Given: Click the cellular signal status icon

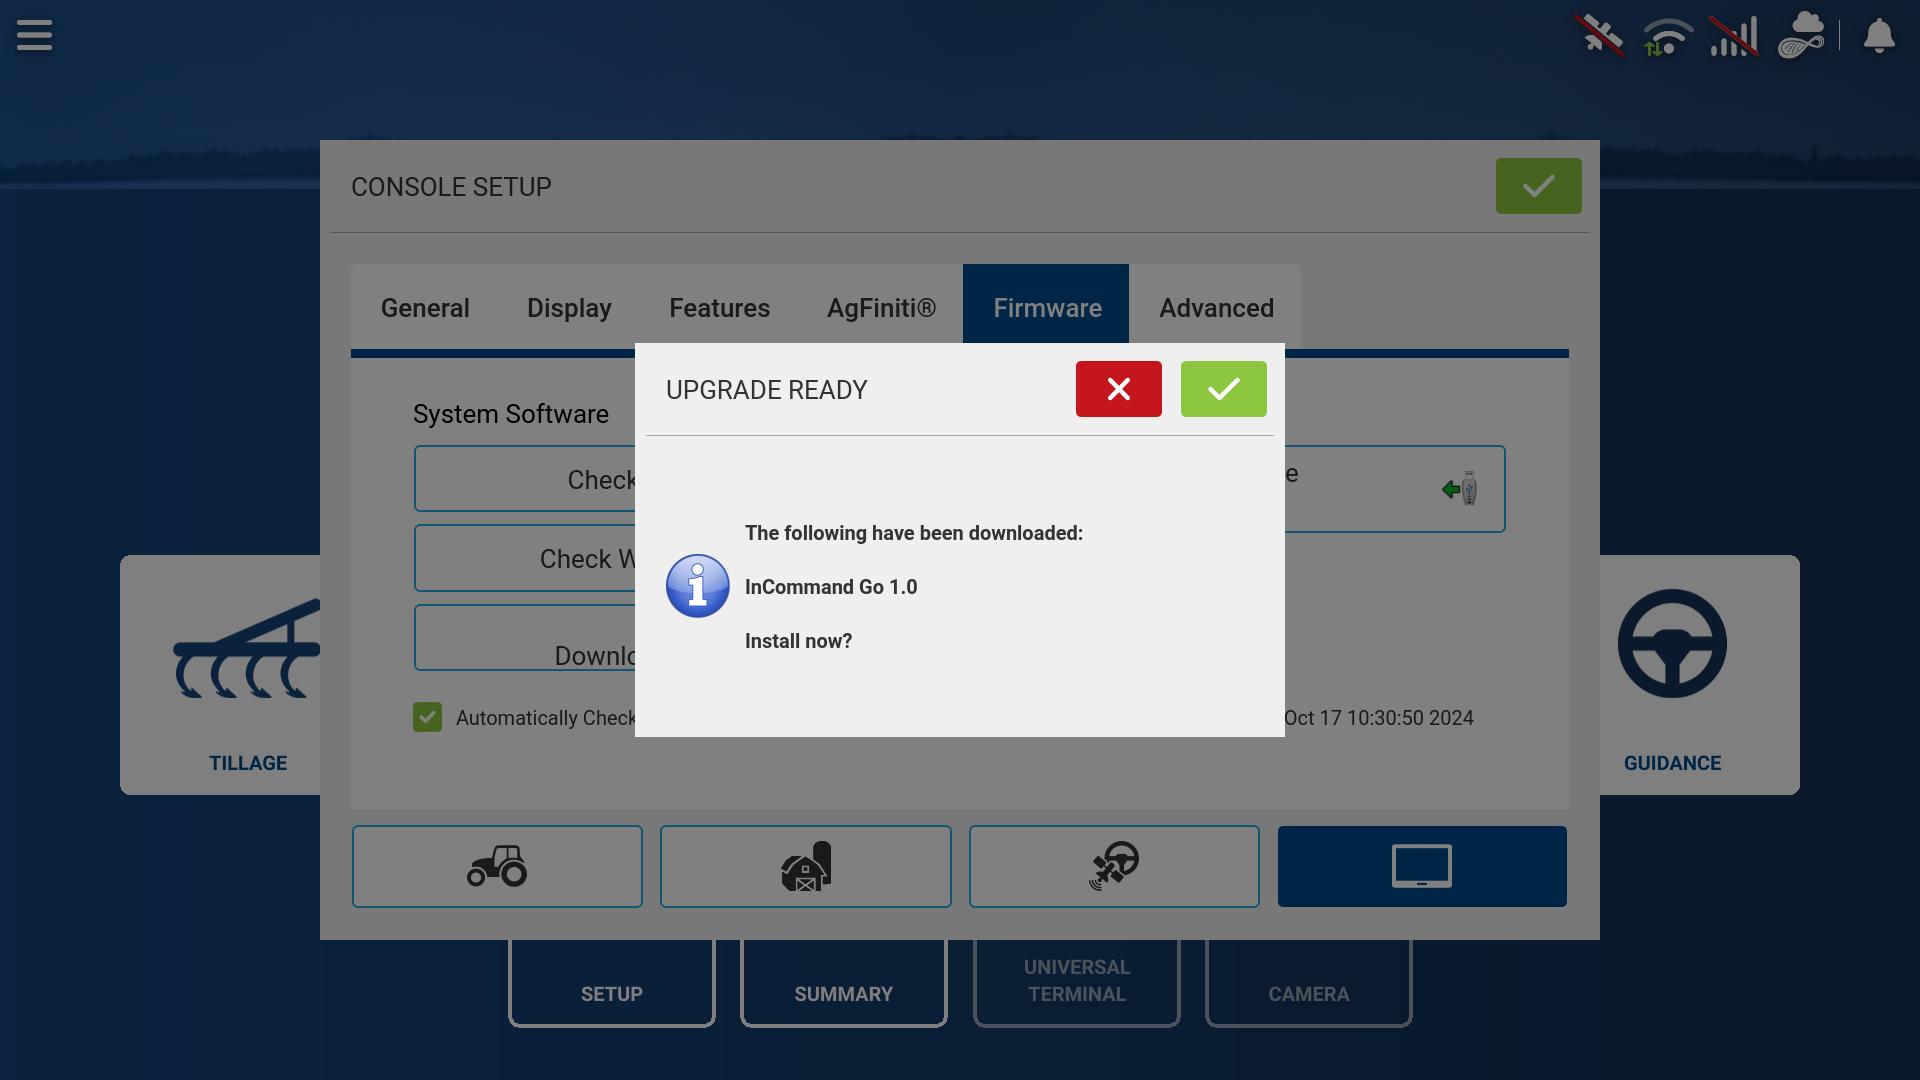Looking at the screenshot, I should click(x=1734, y=36).
